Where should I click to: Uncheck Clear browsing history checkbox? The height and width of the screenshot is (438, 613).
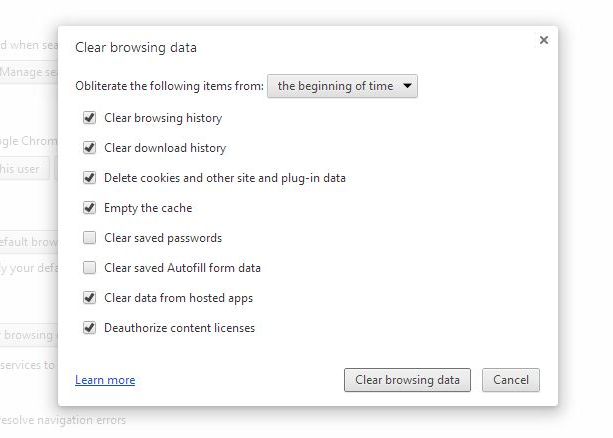[x=90, y=118]
